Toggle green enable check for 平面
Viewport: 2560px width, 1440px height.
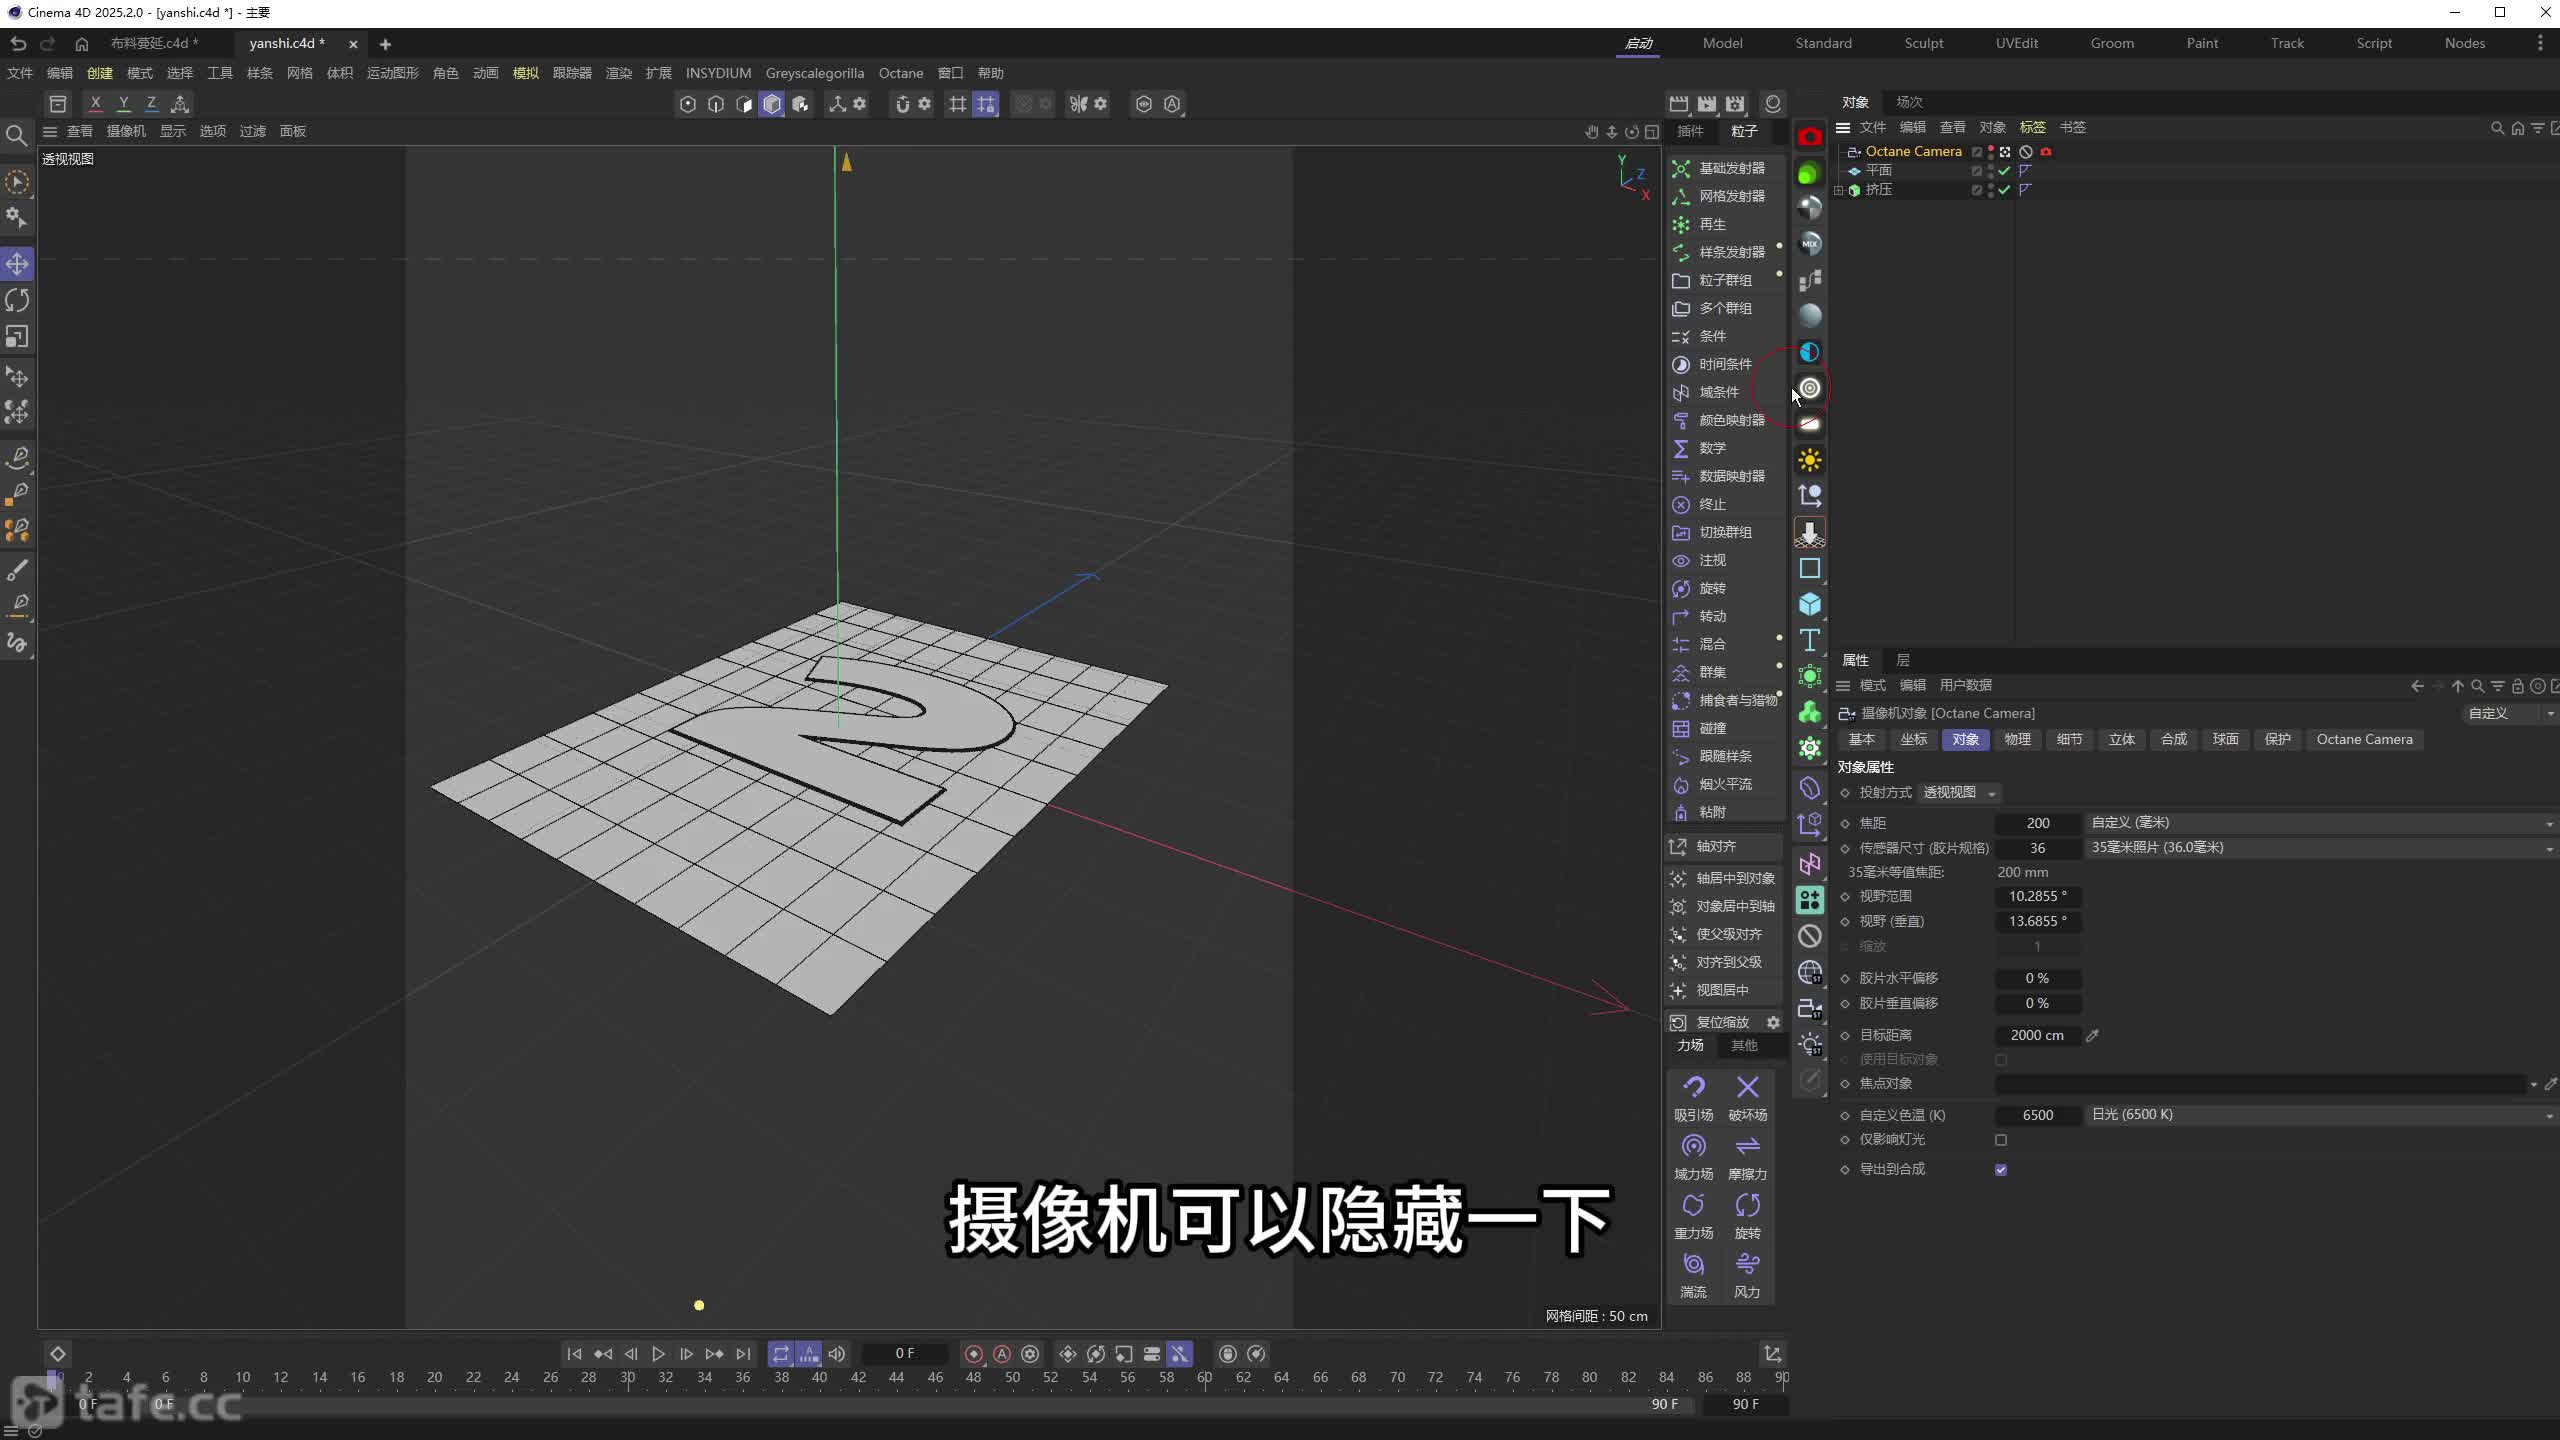click(x=2004, y=170)
